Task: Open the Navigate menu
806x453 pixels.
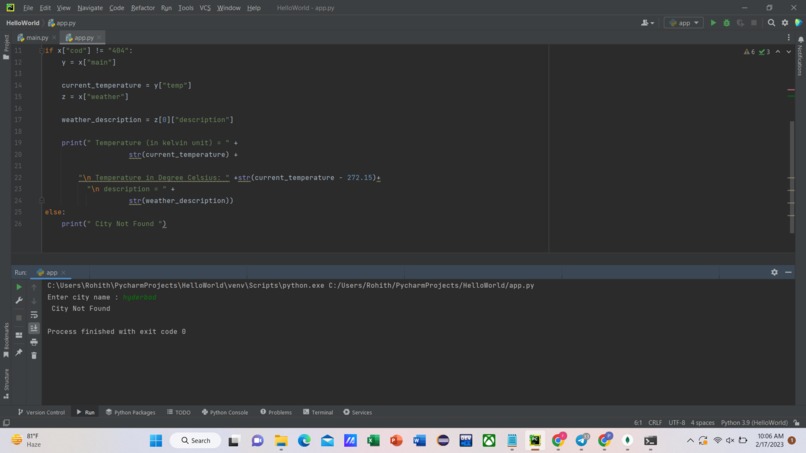Action: [x=90, y=8]
